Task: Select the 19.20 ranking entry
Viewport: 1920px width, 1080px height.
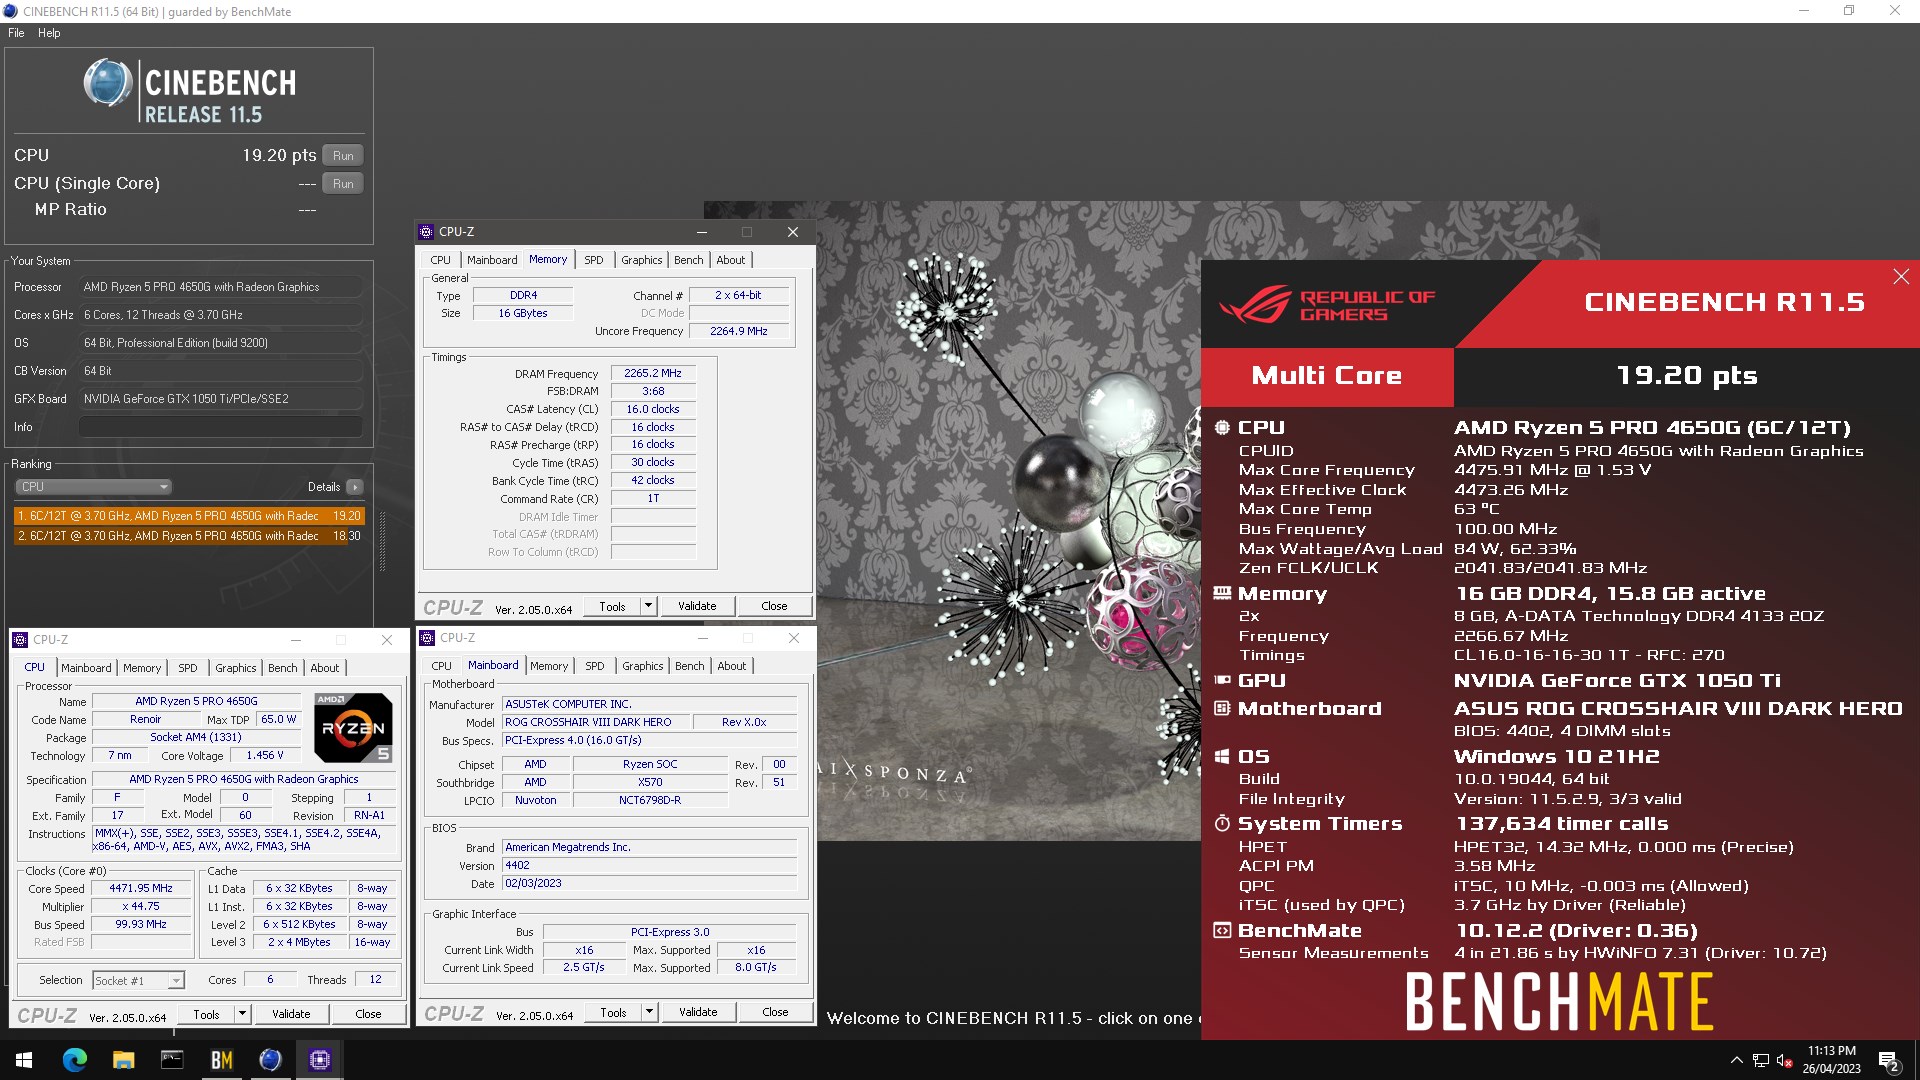Action: pyautogui.click(x=189, y=516)
